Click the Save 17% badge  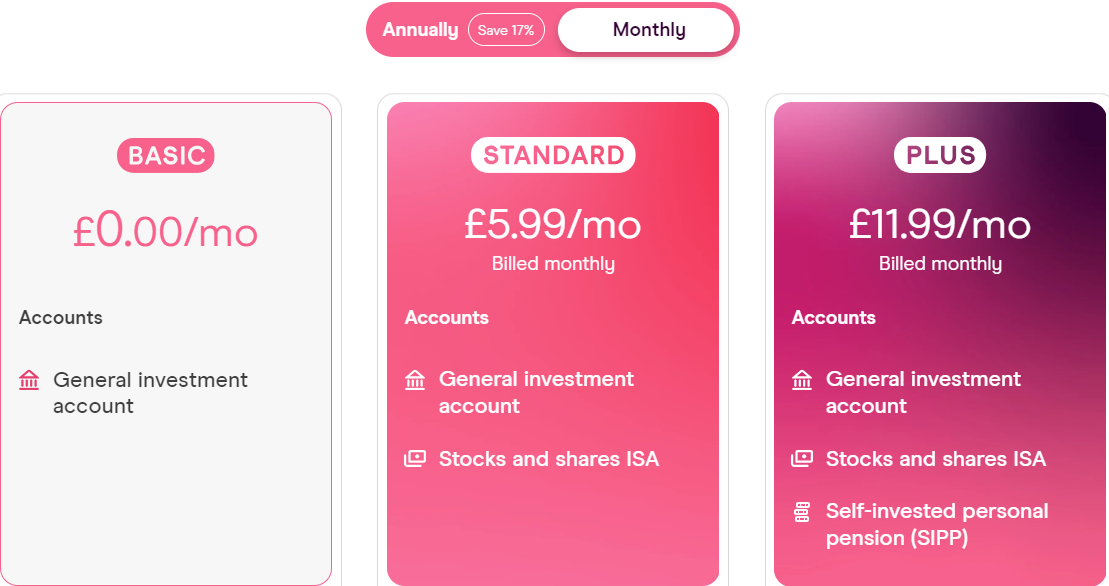[x=506, y=29]
